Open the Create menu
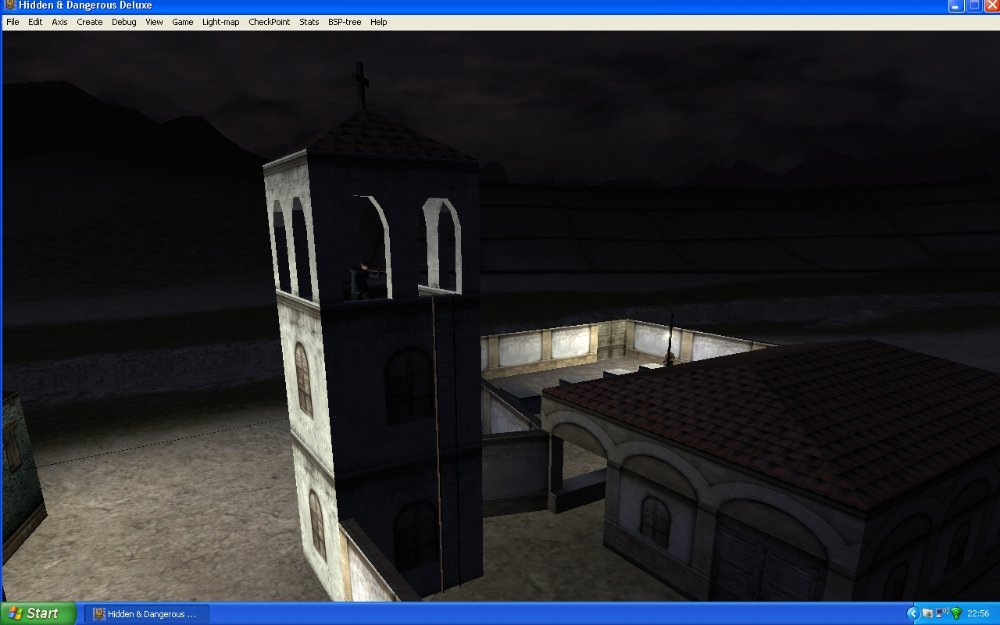The image size is (1000, 625). pos(89,22)
